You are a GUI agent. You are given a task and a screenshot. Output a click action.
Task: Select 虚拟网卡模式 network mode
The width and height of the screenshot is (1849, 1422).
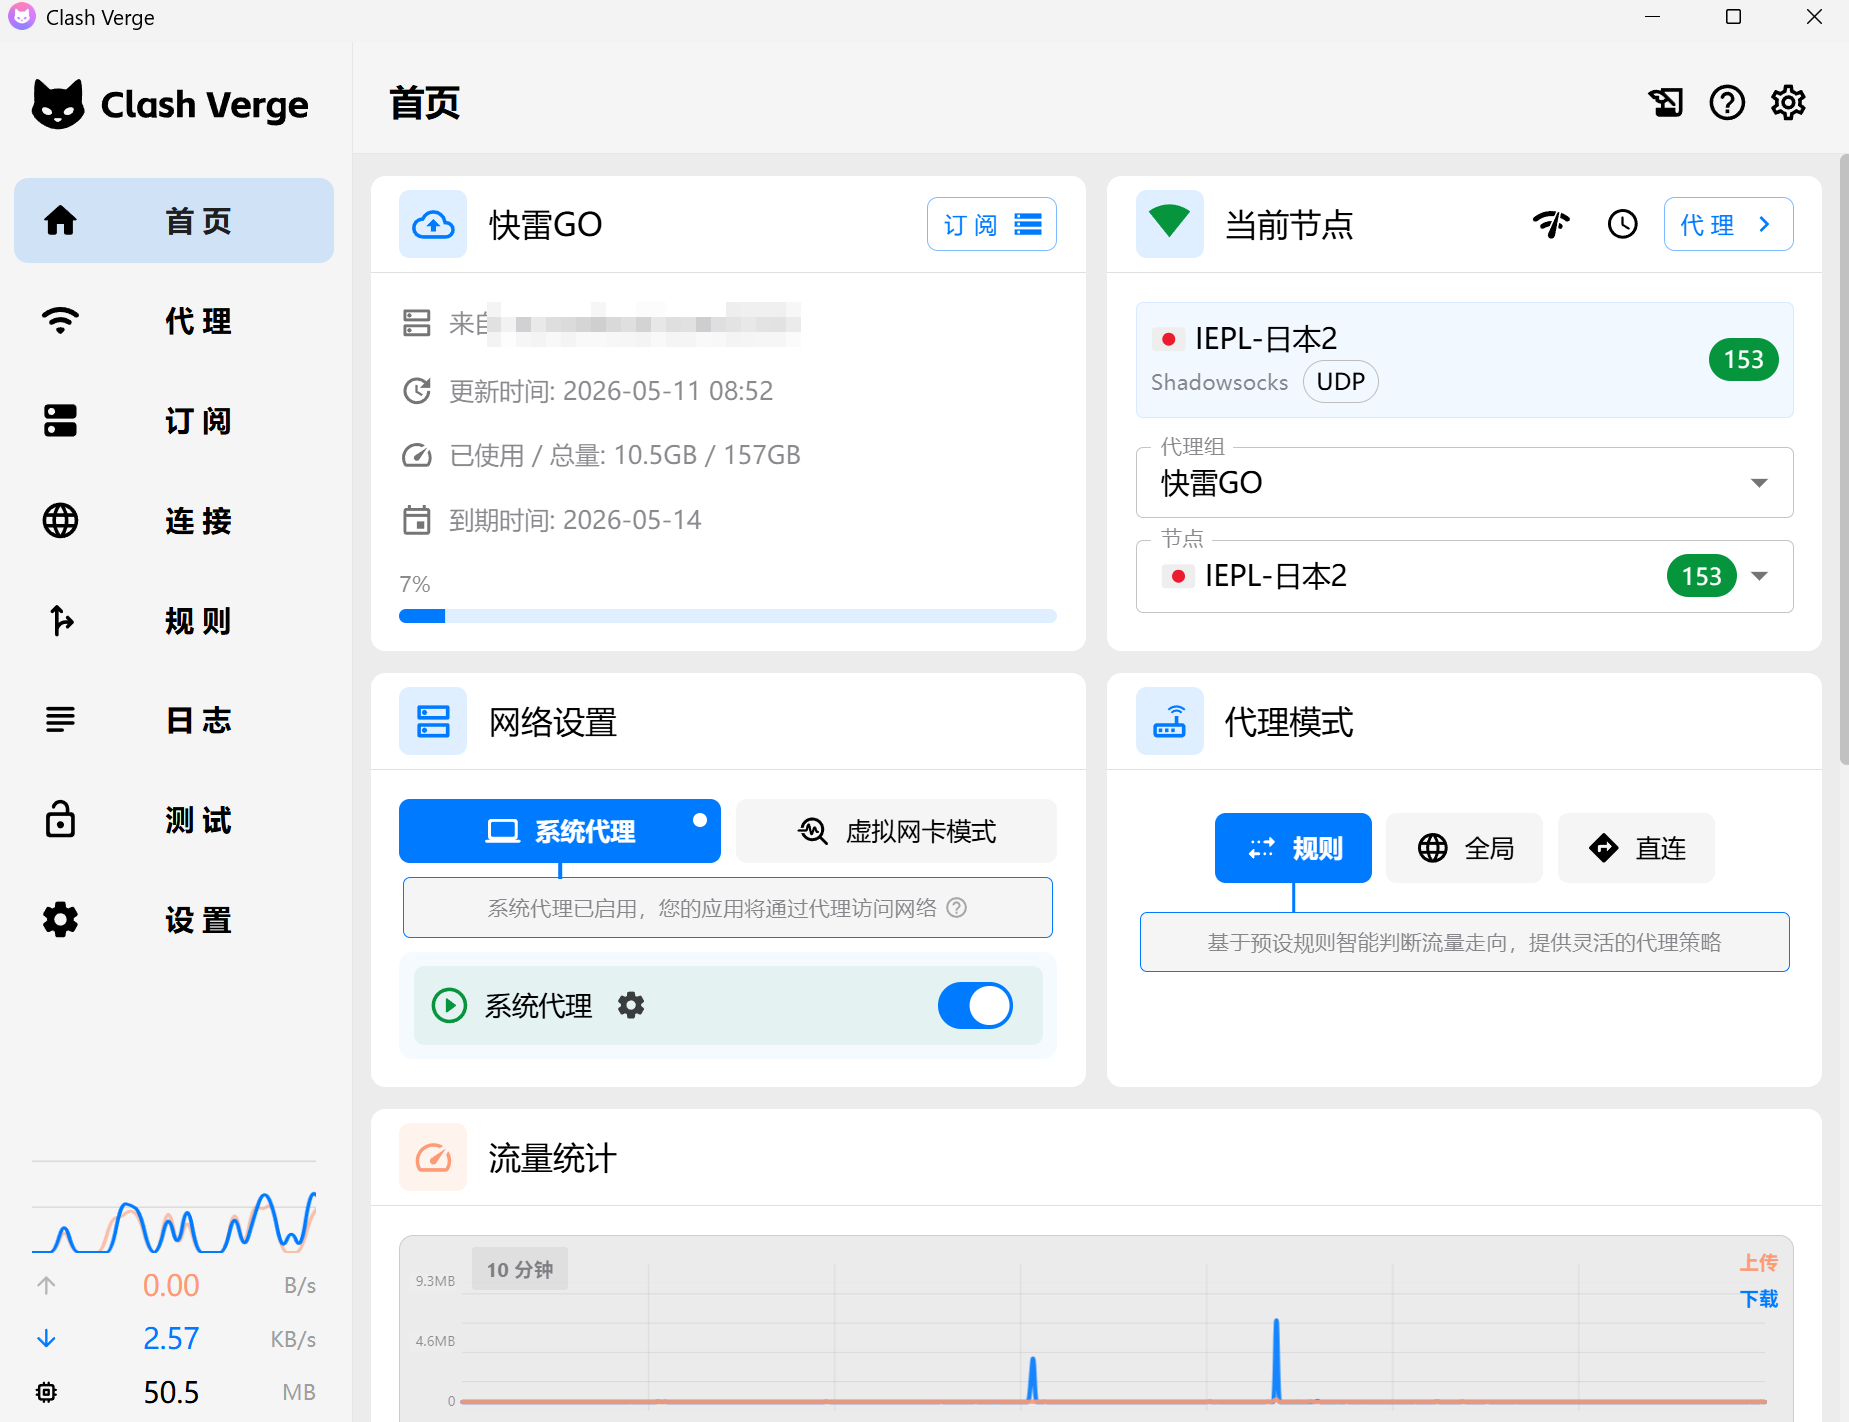click(x=896, y=831)
